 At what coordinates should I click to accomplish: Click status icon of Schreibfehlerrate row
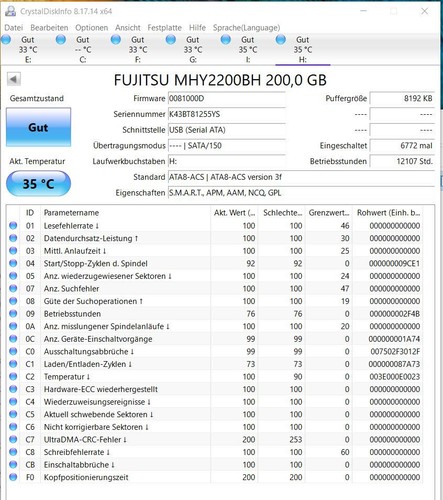(13, 452)
